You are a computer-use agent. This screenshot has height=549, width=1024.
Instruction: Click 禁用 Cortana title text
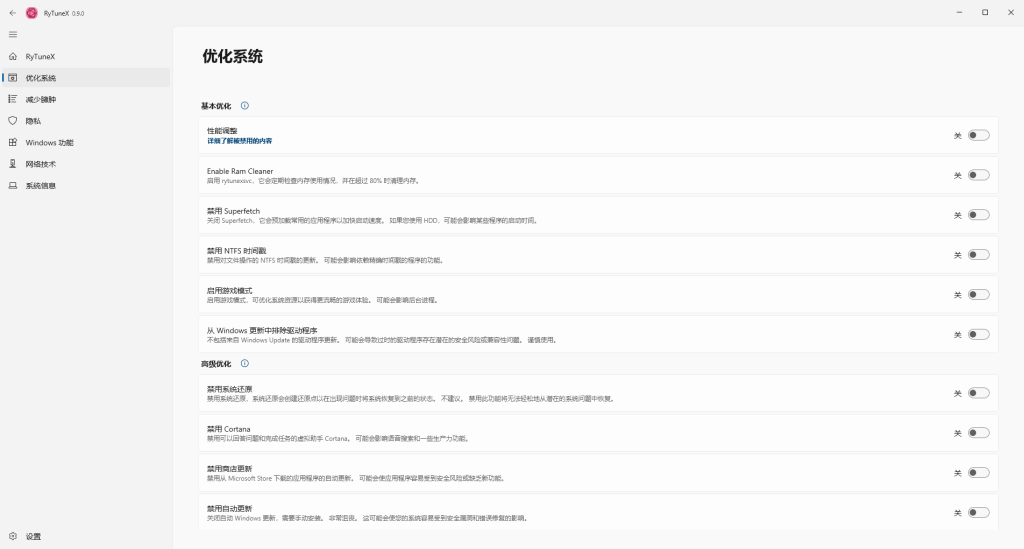(x=229, y=429)
